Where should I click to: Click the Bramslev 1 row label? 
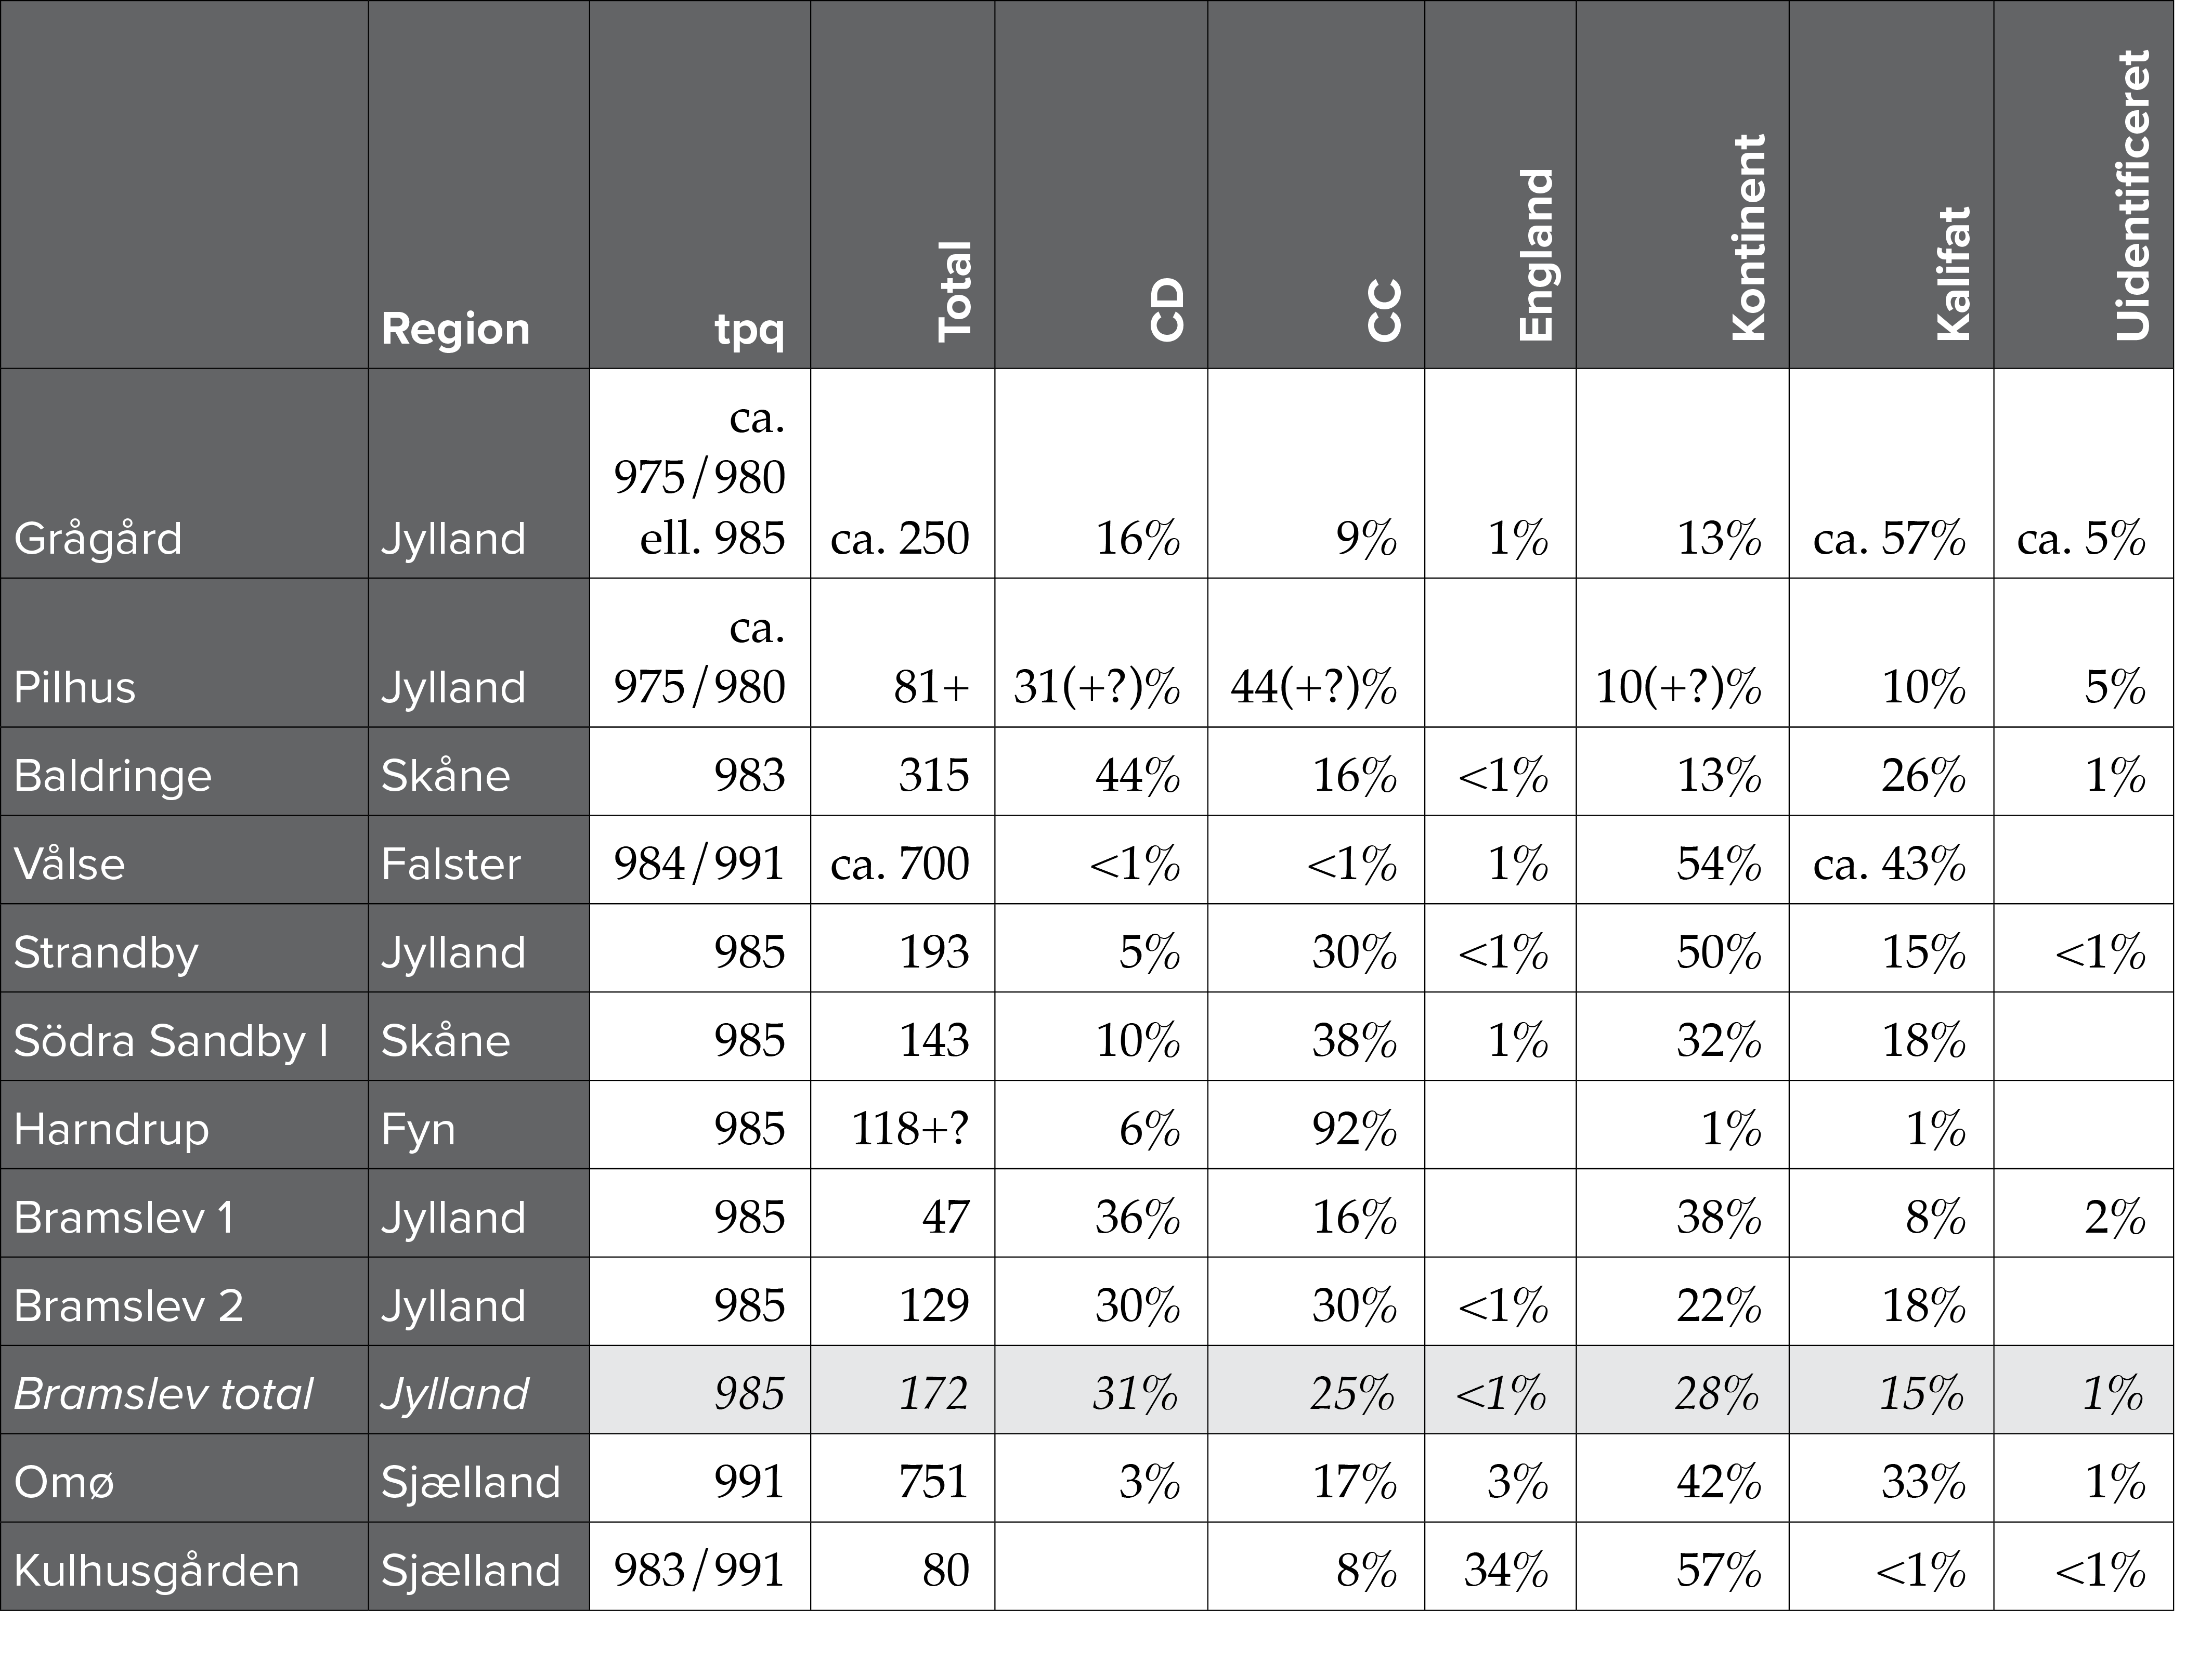[124, 1217]
